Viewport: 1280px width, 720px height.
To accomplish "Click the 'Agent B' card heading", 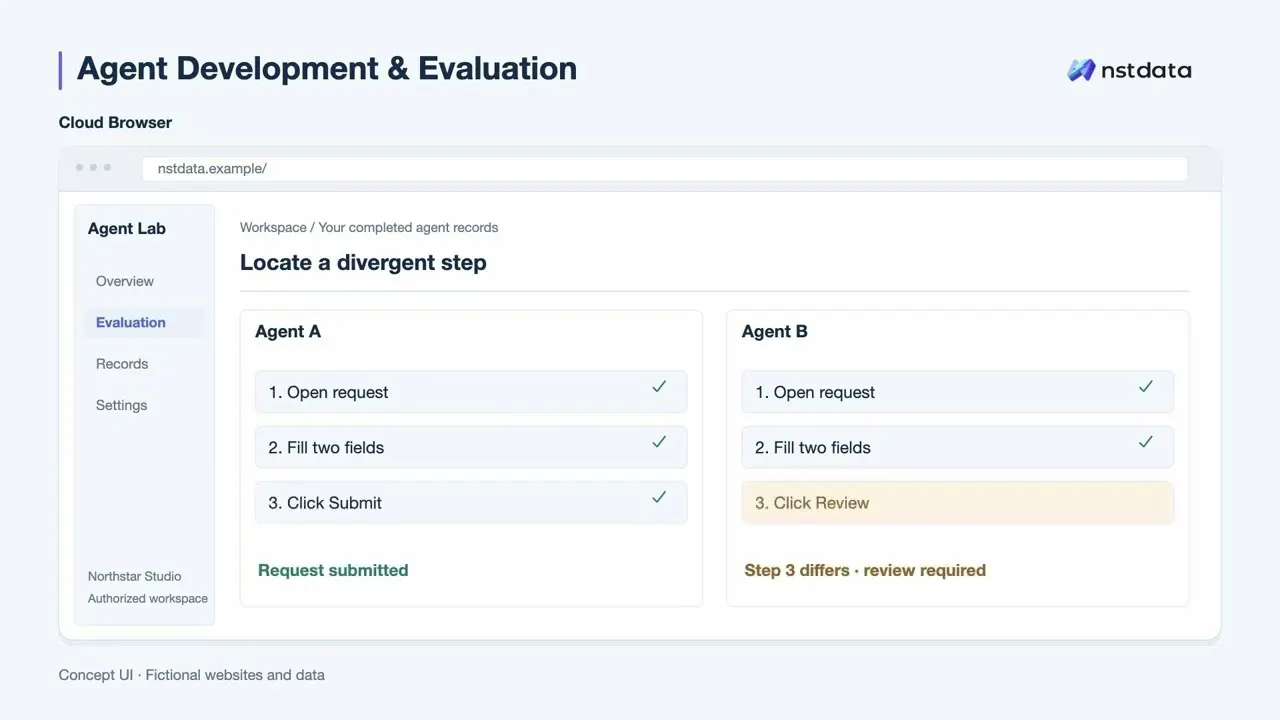I will (775, 331).
